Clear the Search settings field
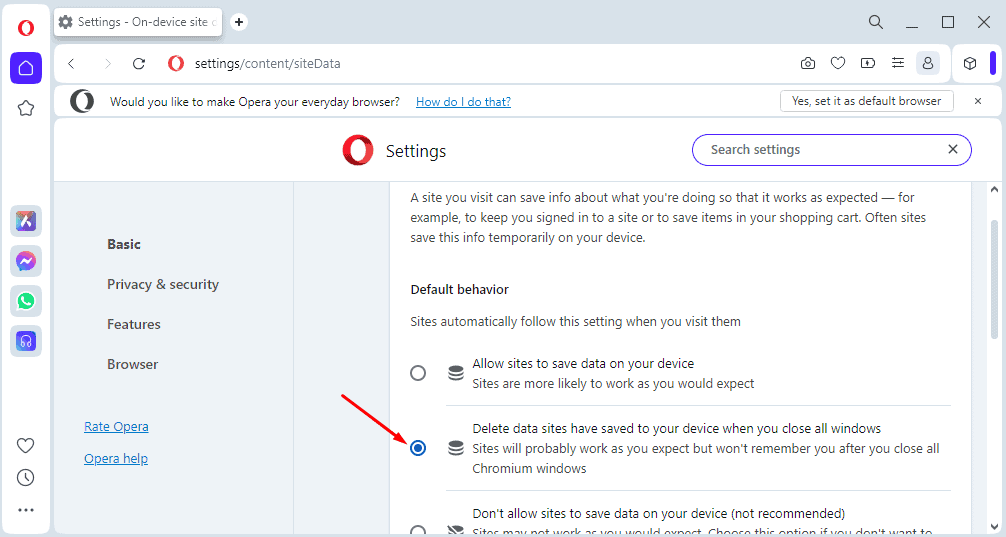Viewport: 1006px width, 537px height. click(953, 149)
